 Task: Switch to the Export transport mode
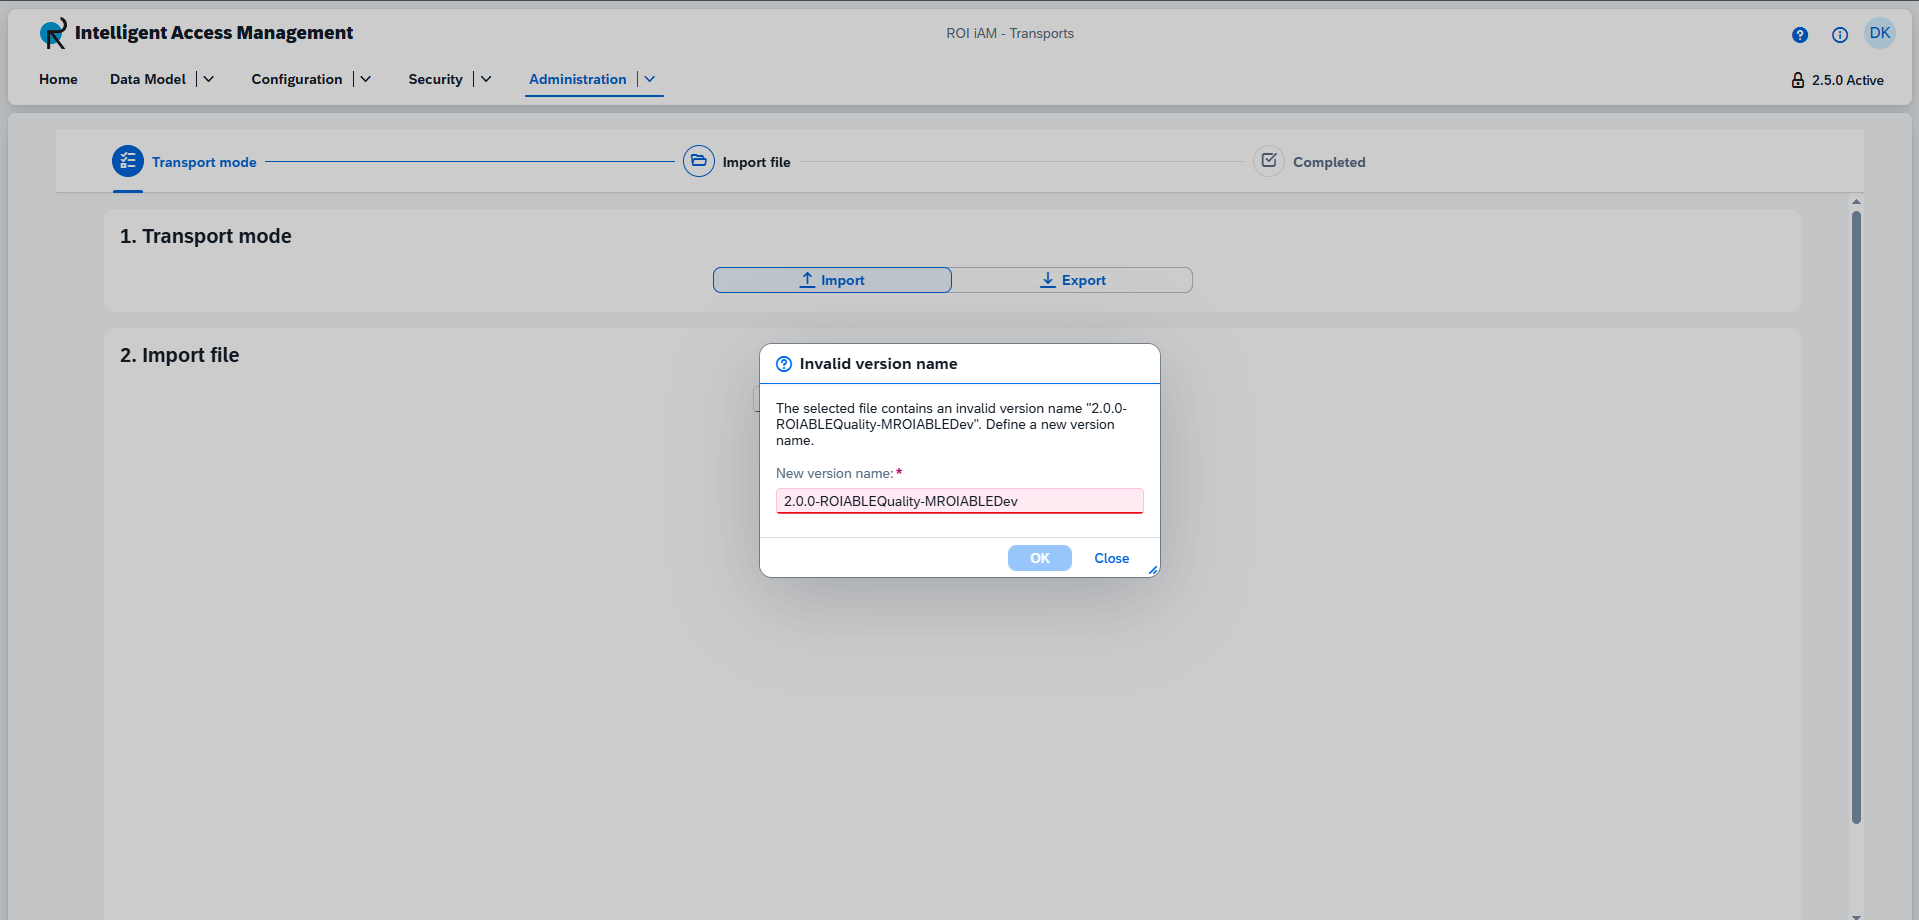tap(1073, 280)
